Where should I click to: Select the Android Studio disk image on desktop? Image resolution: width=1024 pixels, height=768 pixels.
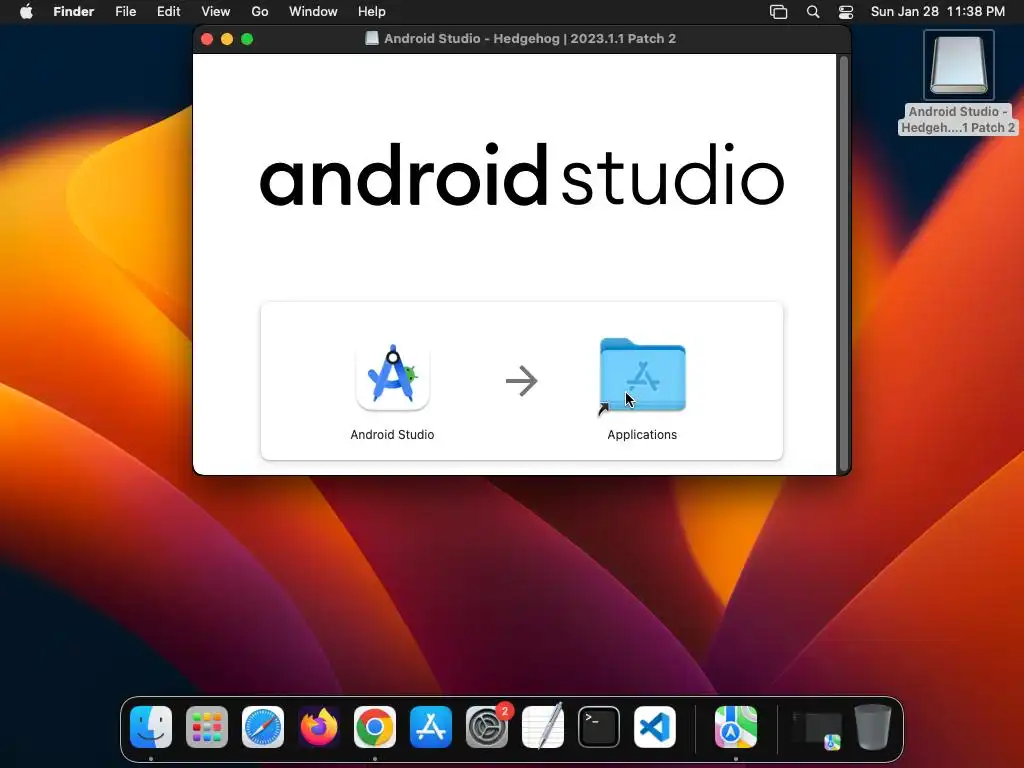point(958,65)
